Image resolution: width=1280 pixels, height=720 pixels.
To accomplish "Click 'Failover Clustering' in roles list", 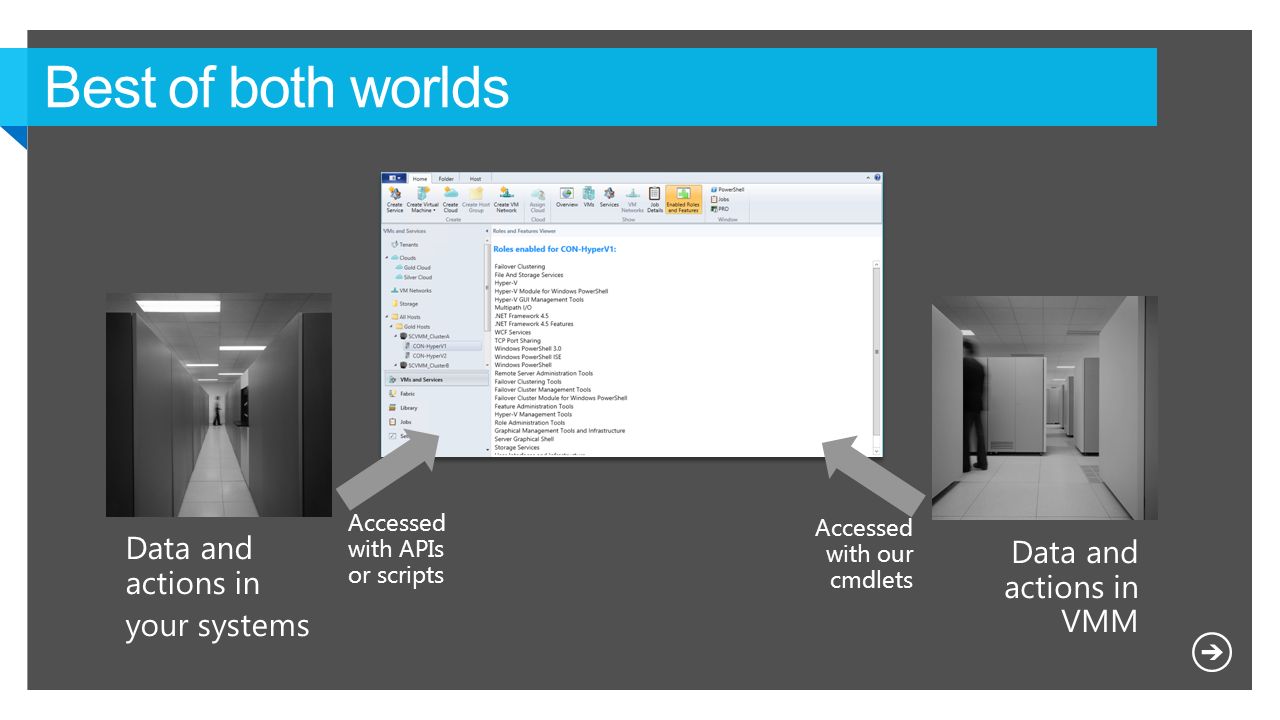I will coord(520,267).
